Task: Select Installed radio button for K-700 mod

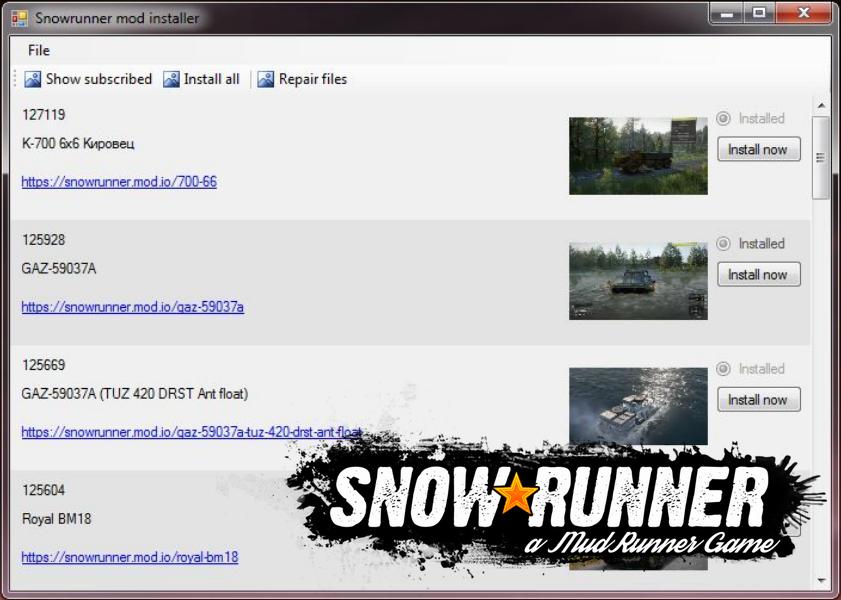Action: (724, 118)
